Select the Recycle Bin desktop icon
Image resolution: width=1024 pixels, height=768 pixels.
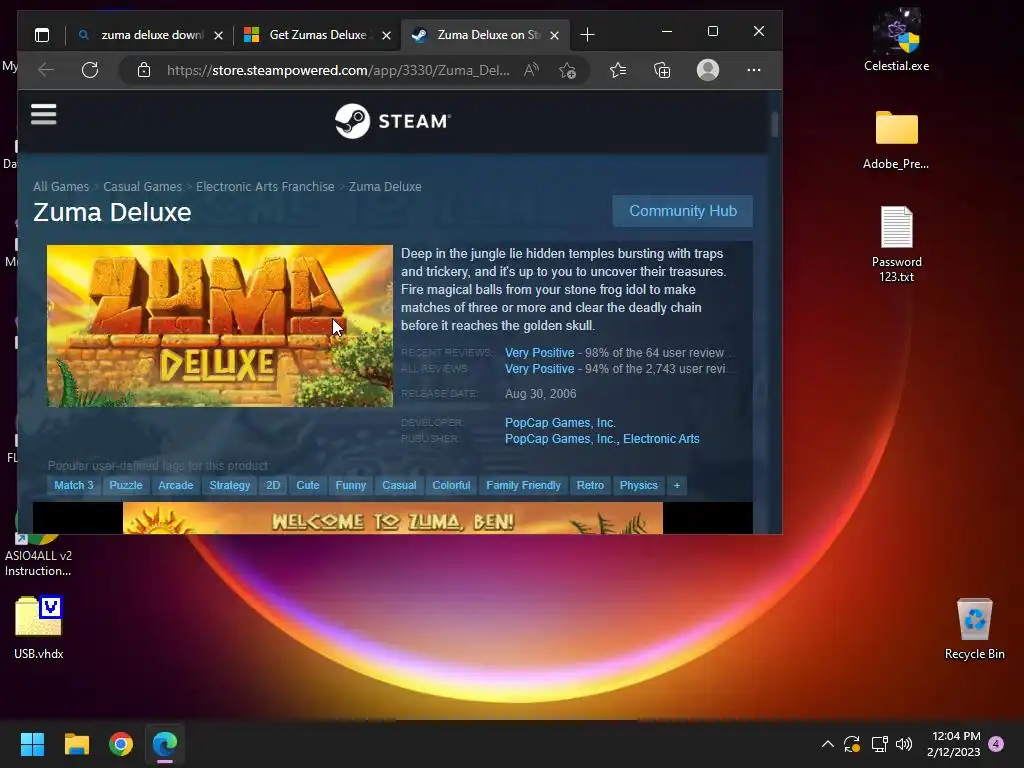pos(974,629)
